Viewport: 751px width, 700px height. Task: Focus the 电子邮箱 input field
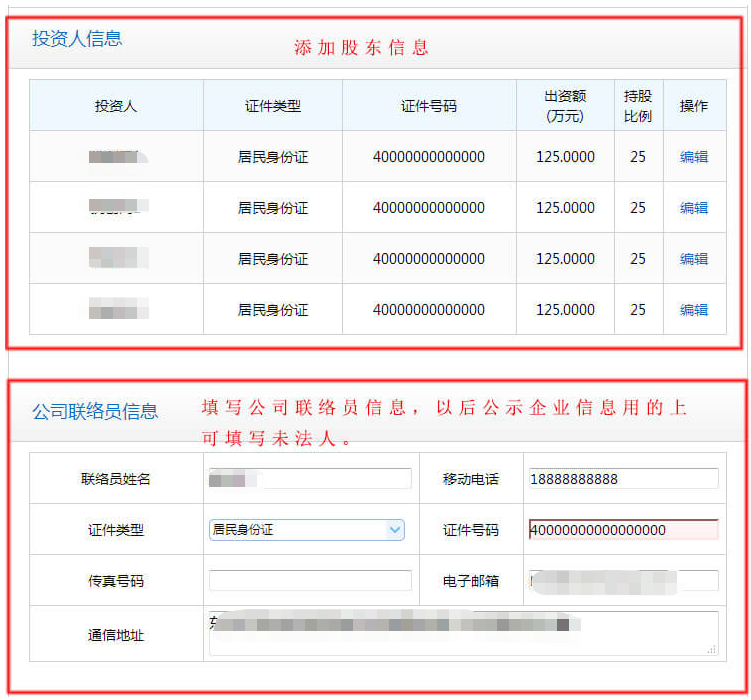click(621, 581)
